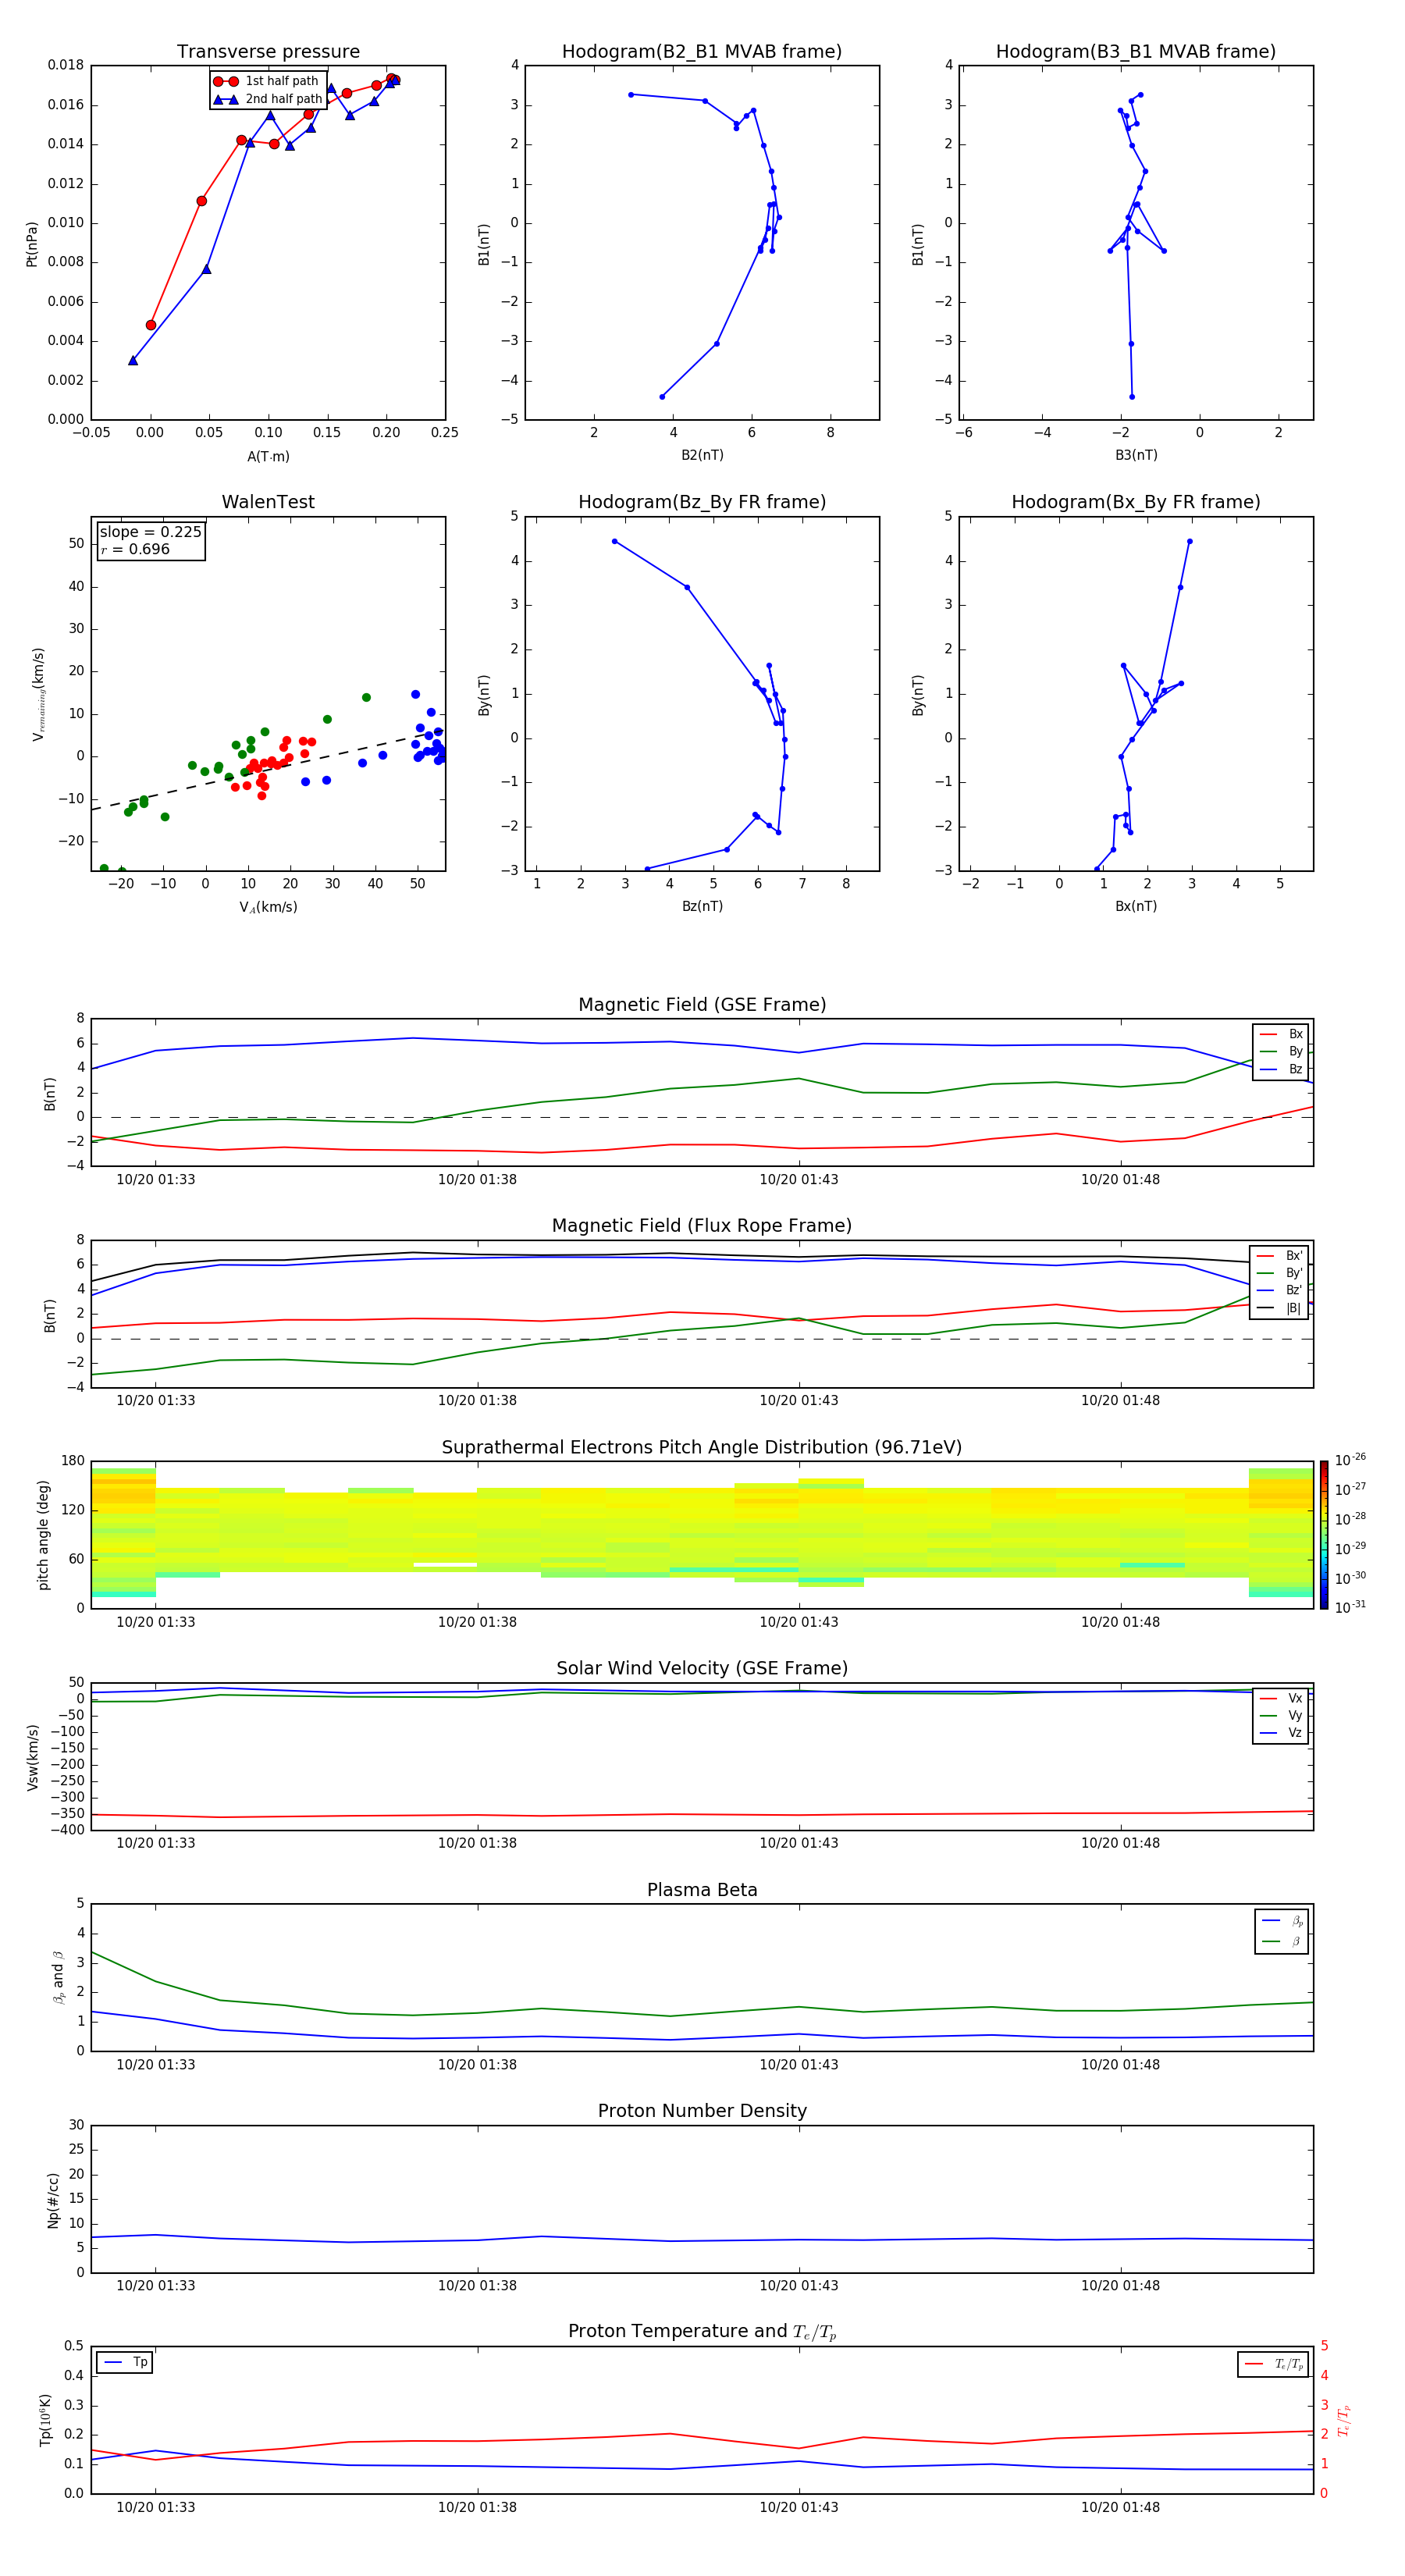This screenshot has width=1405, height=2576.
Task: Select Bx' in the Flux Rope legend
Action: pyautogui.click(x=1280, y=1256)
